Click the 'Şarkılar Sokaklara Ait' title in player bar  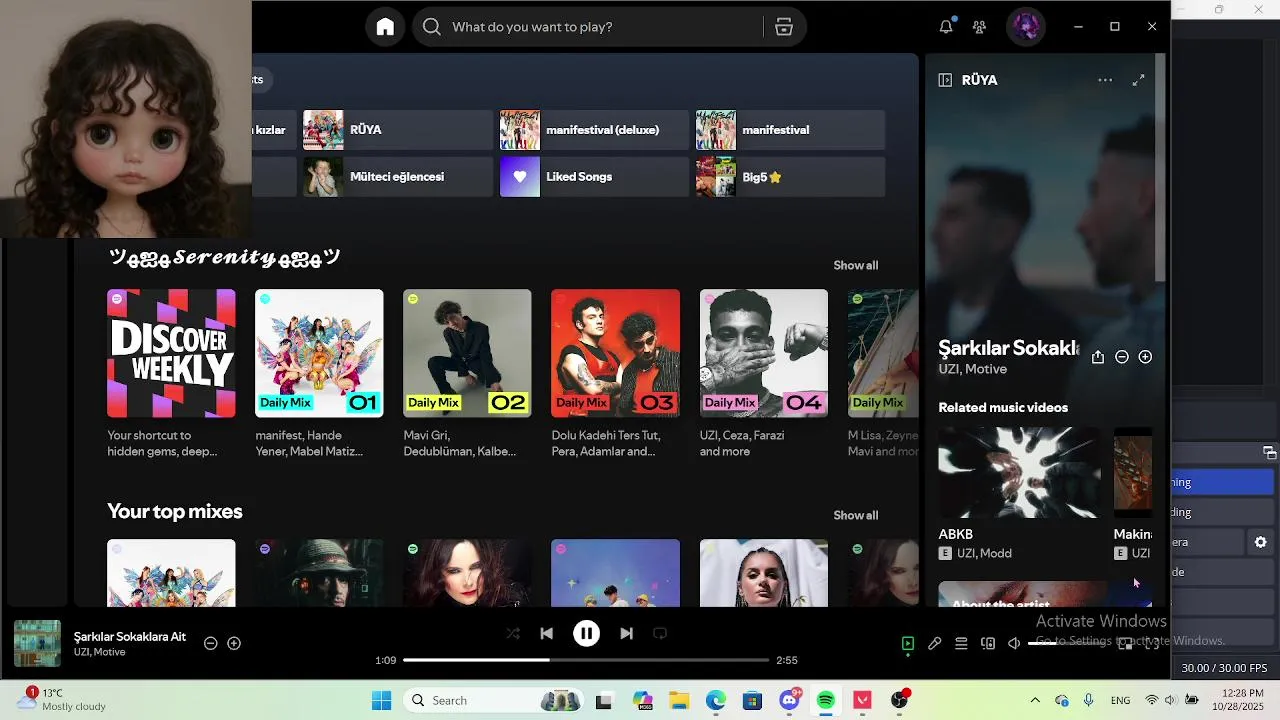click(x=130, y=636)
